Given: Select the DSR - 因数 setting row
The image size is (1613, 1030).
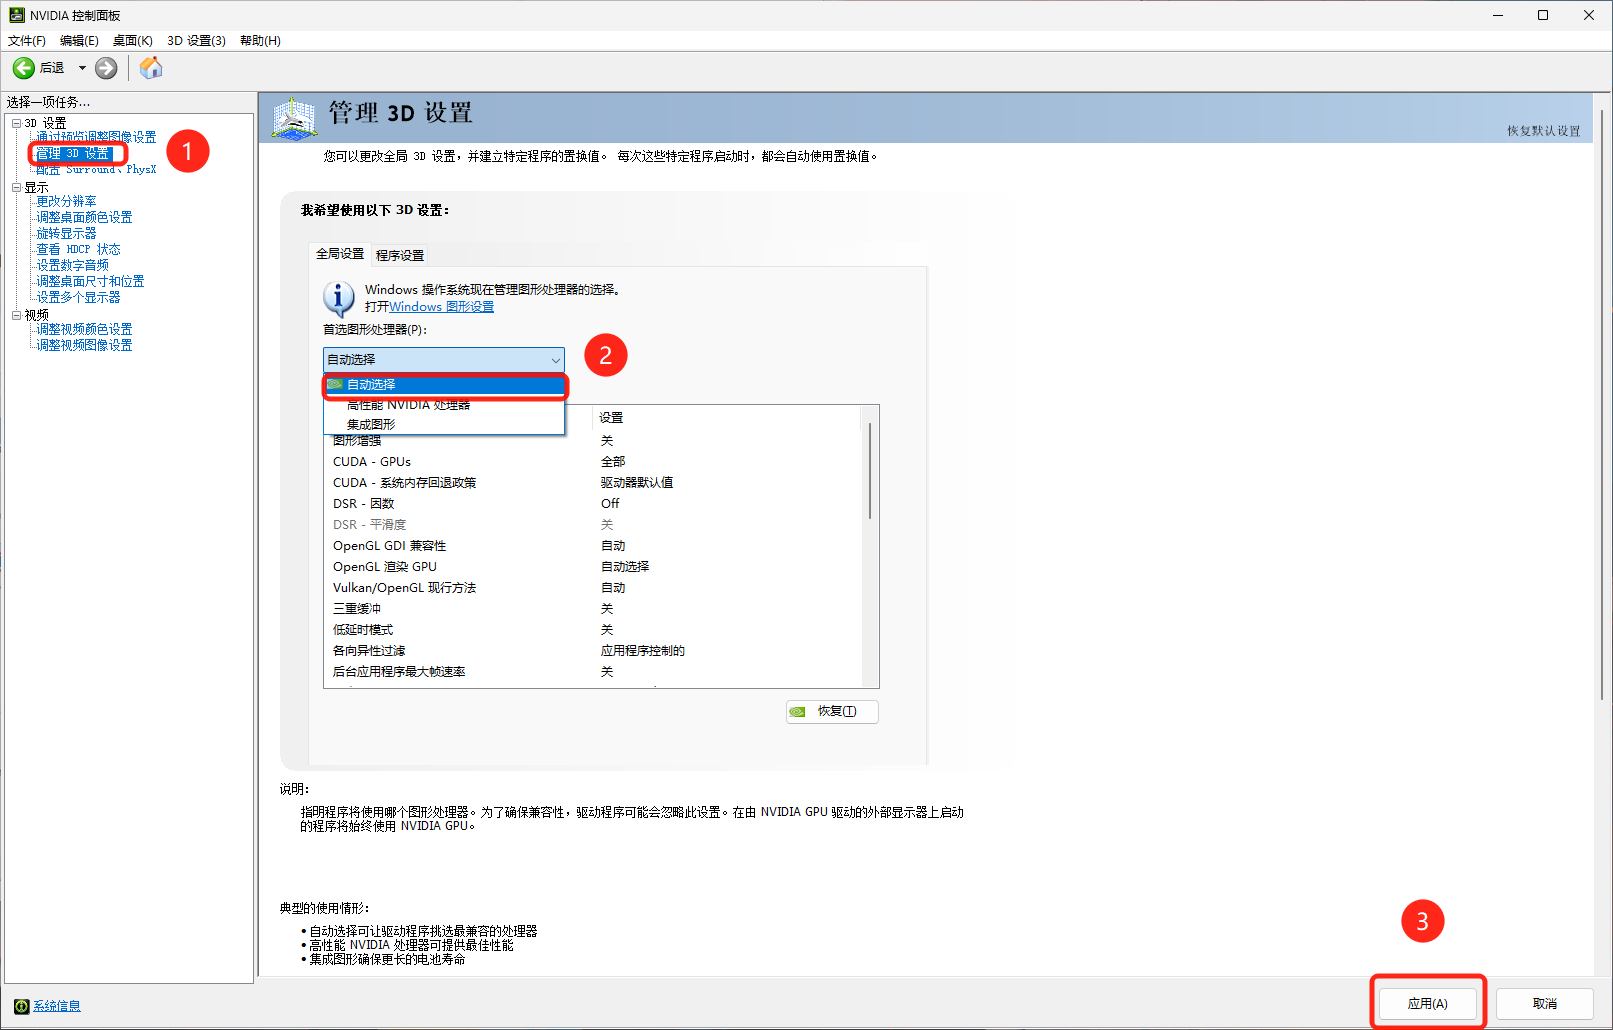Looking at the screenshot, I should pos(592,504).
